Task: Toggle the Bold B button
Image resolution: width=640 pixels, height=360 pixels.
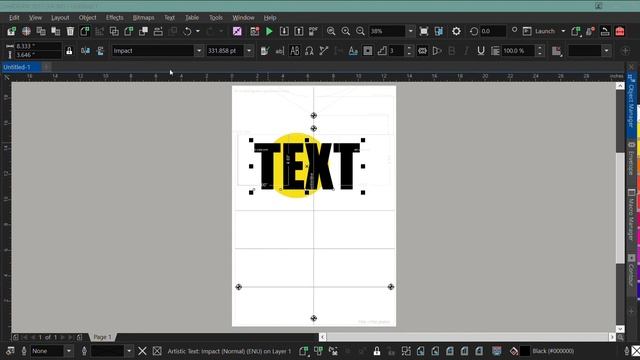Action: 451,51
